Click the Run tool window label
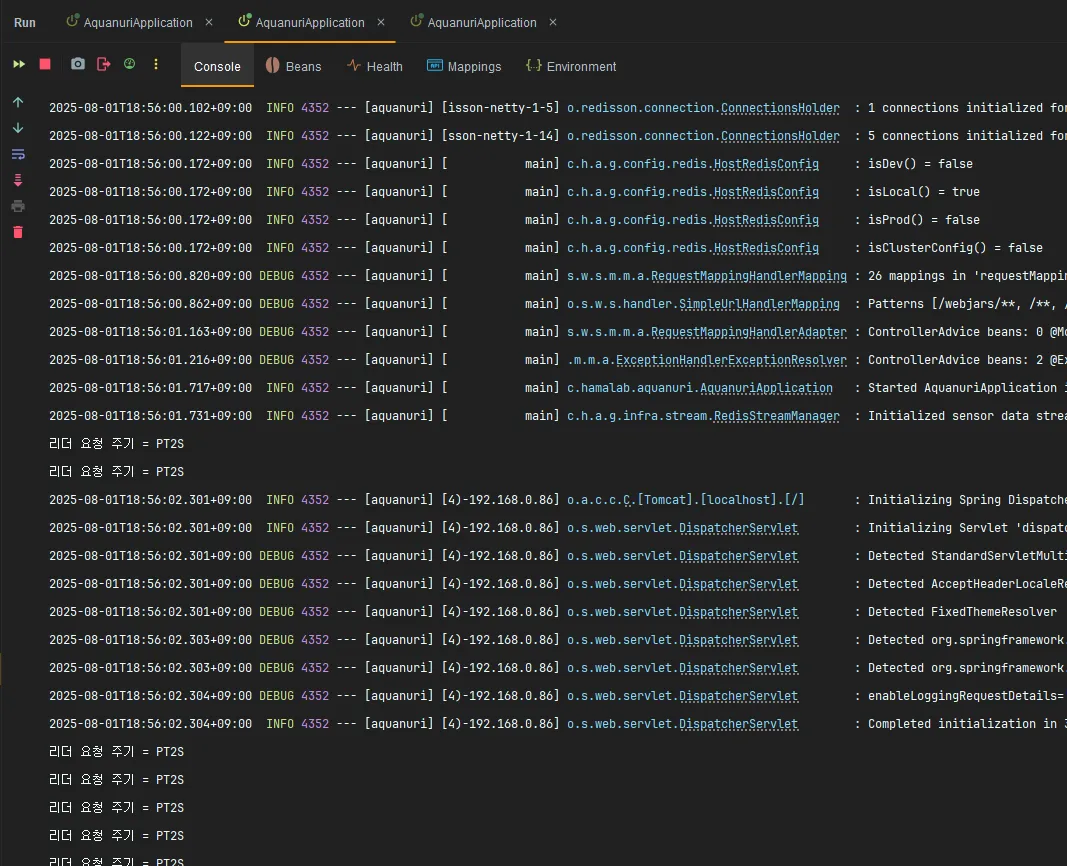This screenshot has width=1067, height=866. point(24,22)
